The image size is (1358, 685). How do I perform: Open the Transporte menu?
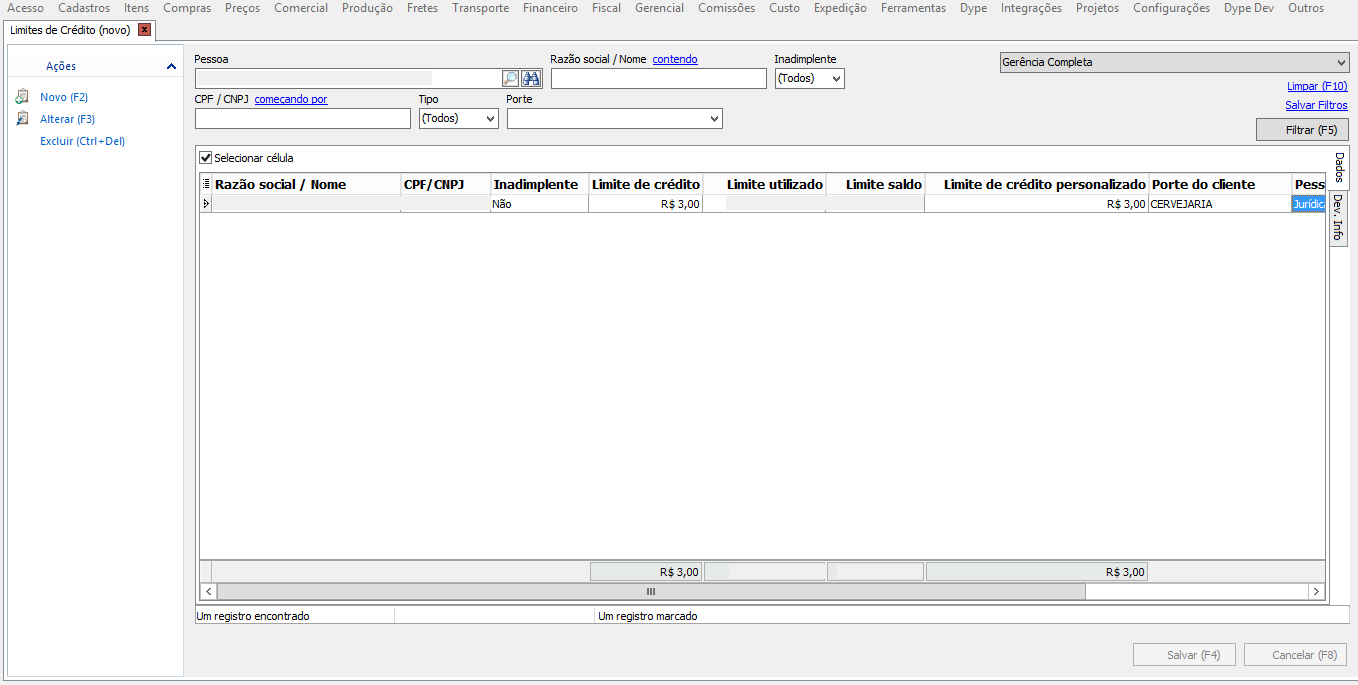480,8
